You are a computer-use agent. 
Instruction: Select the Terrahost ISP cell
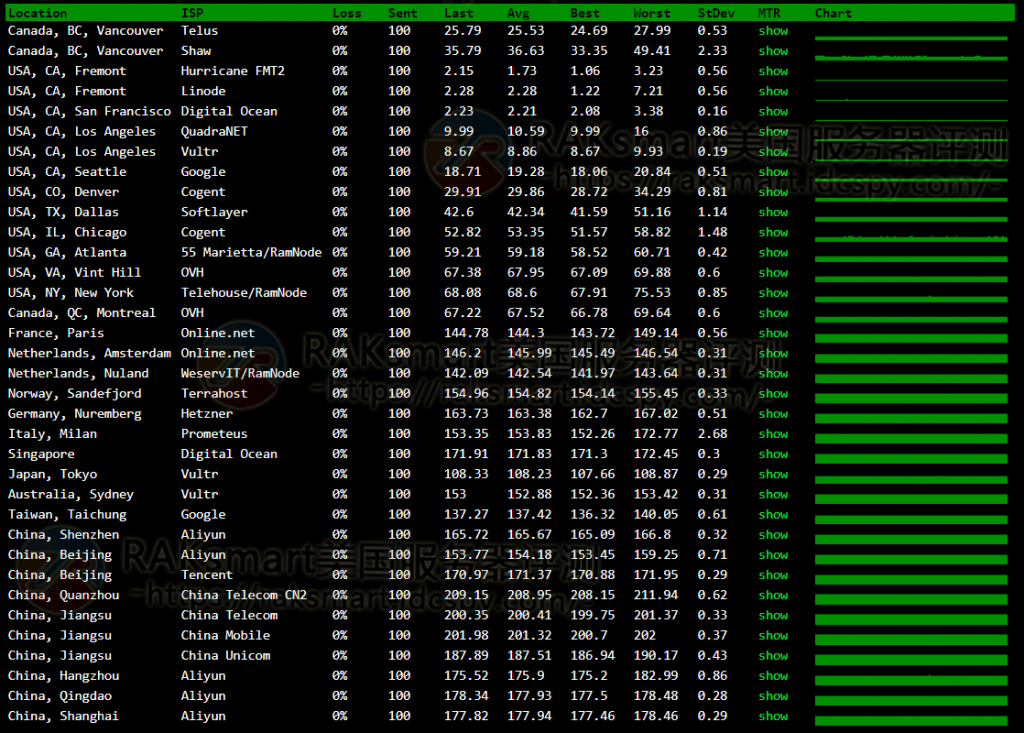coord(214,394)
